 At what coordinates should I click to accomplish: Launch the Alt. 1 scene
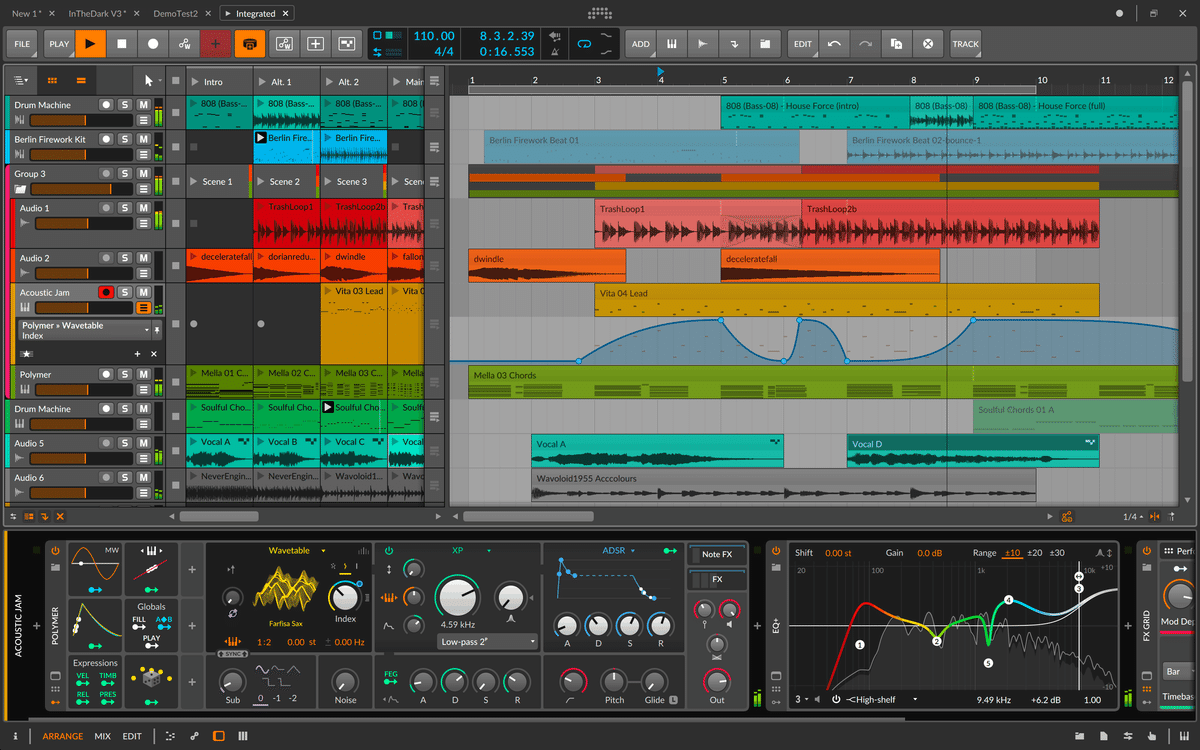point(262,82)
